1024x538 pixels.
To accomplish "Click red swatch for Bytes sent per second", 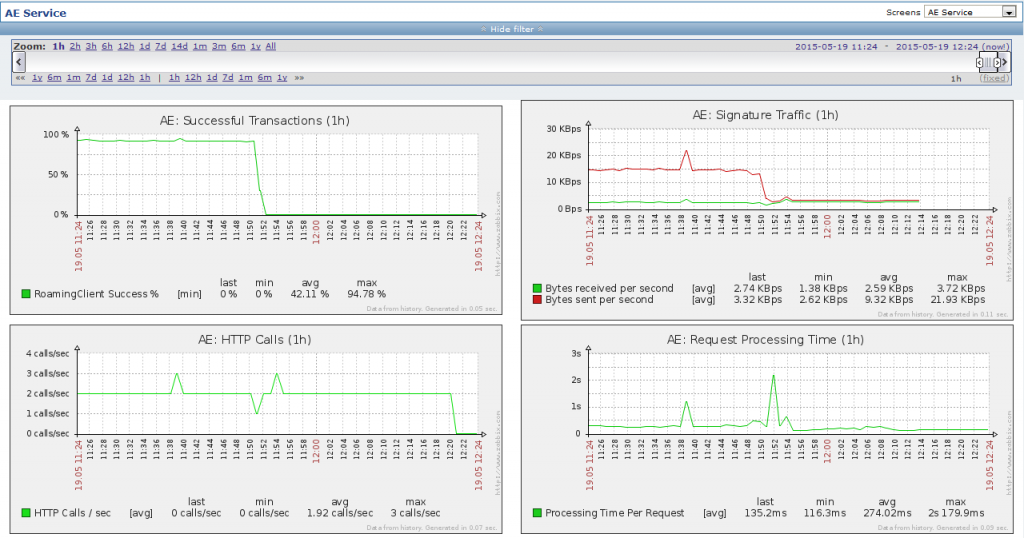I will coord(537,300).
